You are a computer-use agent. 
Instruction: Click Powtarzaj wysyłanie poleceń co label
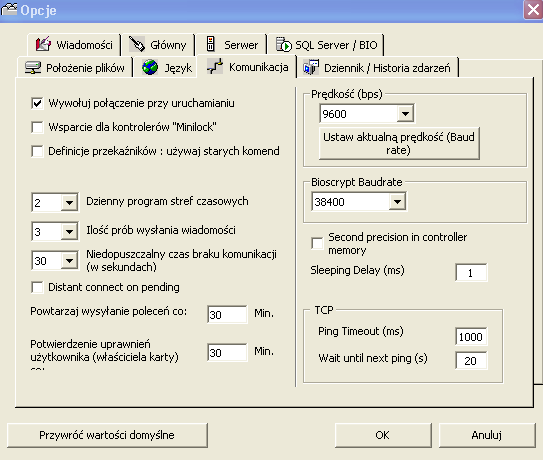pos(108,311)
